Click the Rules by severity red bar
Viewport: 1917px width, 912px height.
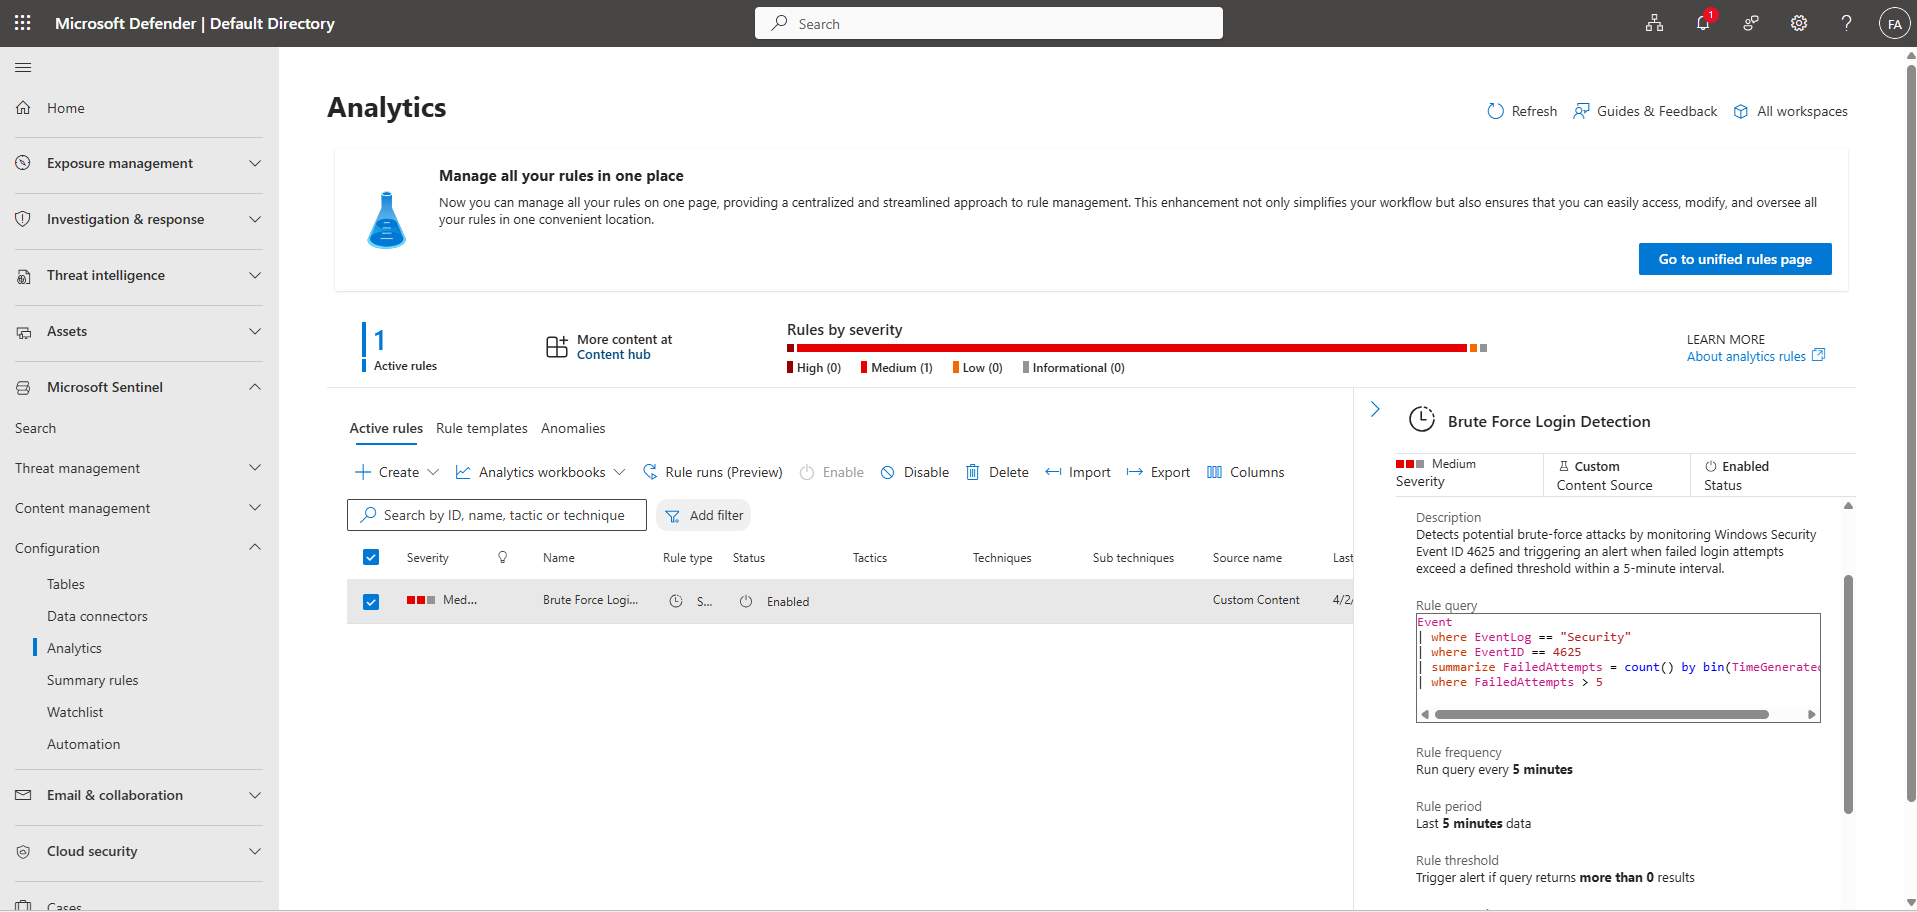pyautogui.click(x=1131, y=348)
